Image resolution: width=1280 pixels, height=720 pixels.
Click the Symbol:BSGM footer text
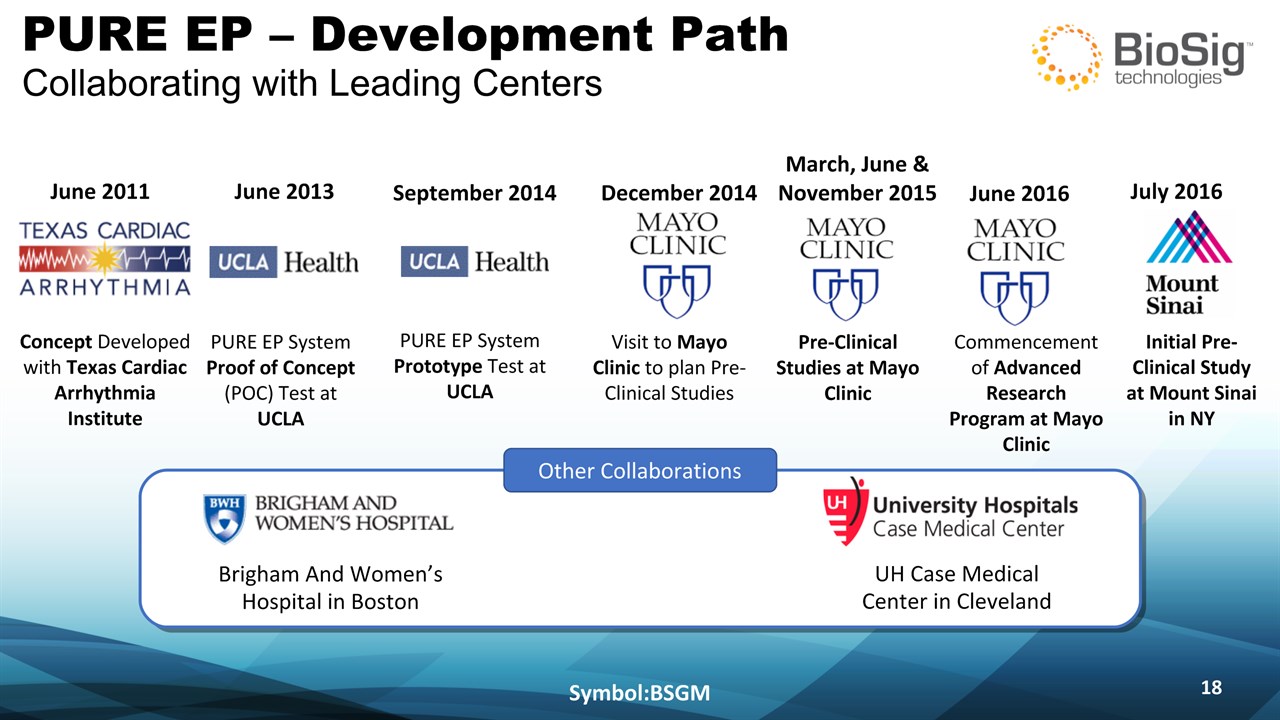tap(639, 692)
